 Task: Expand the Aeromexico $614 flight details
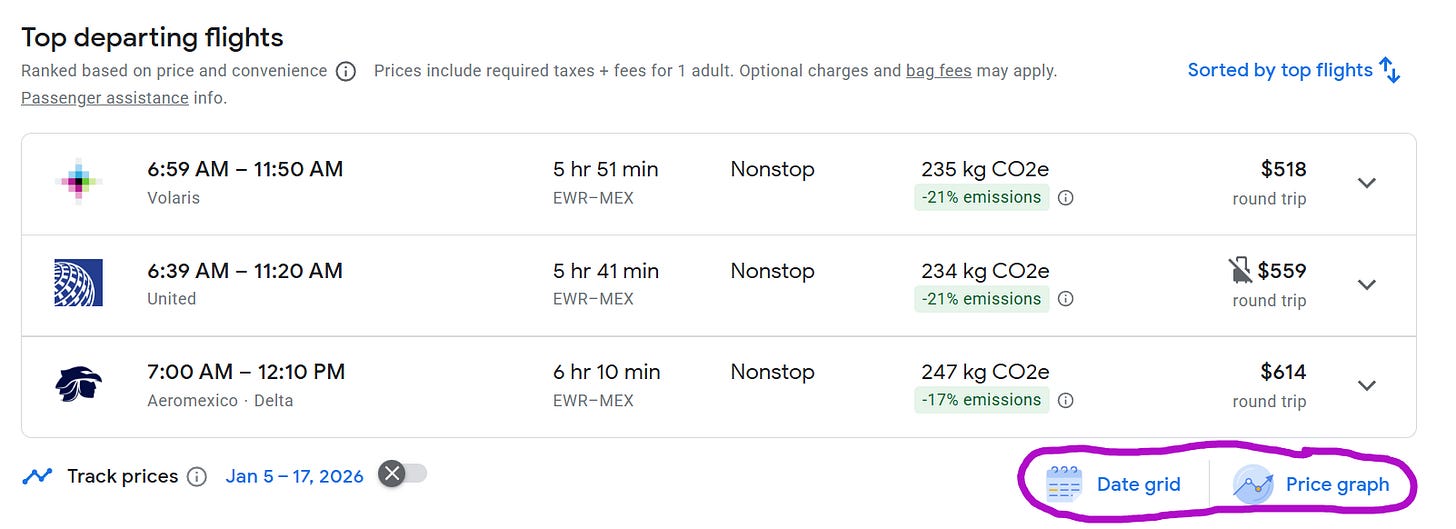(x=1366, y=385)
